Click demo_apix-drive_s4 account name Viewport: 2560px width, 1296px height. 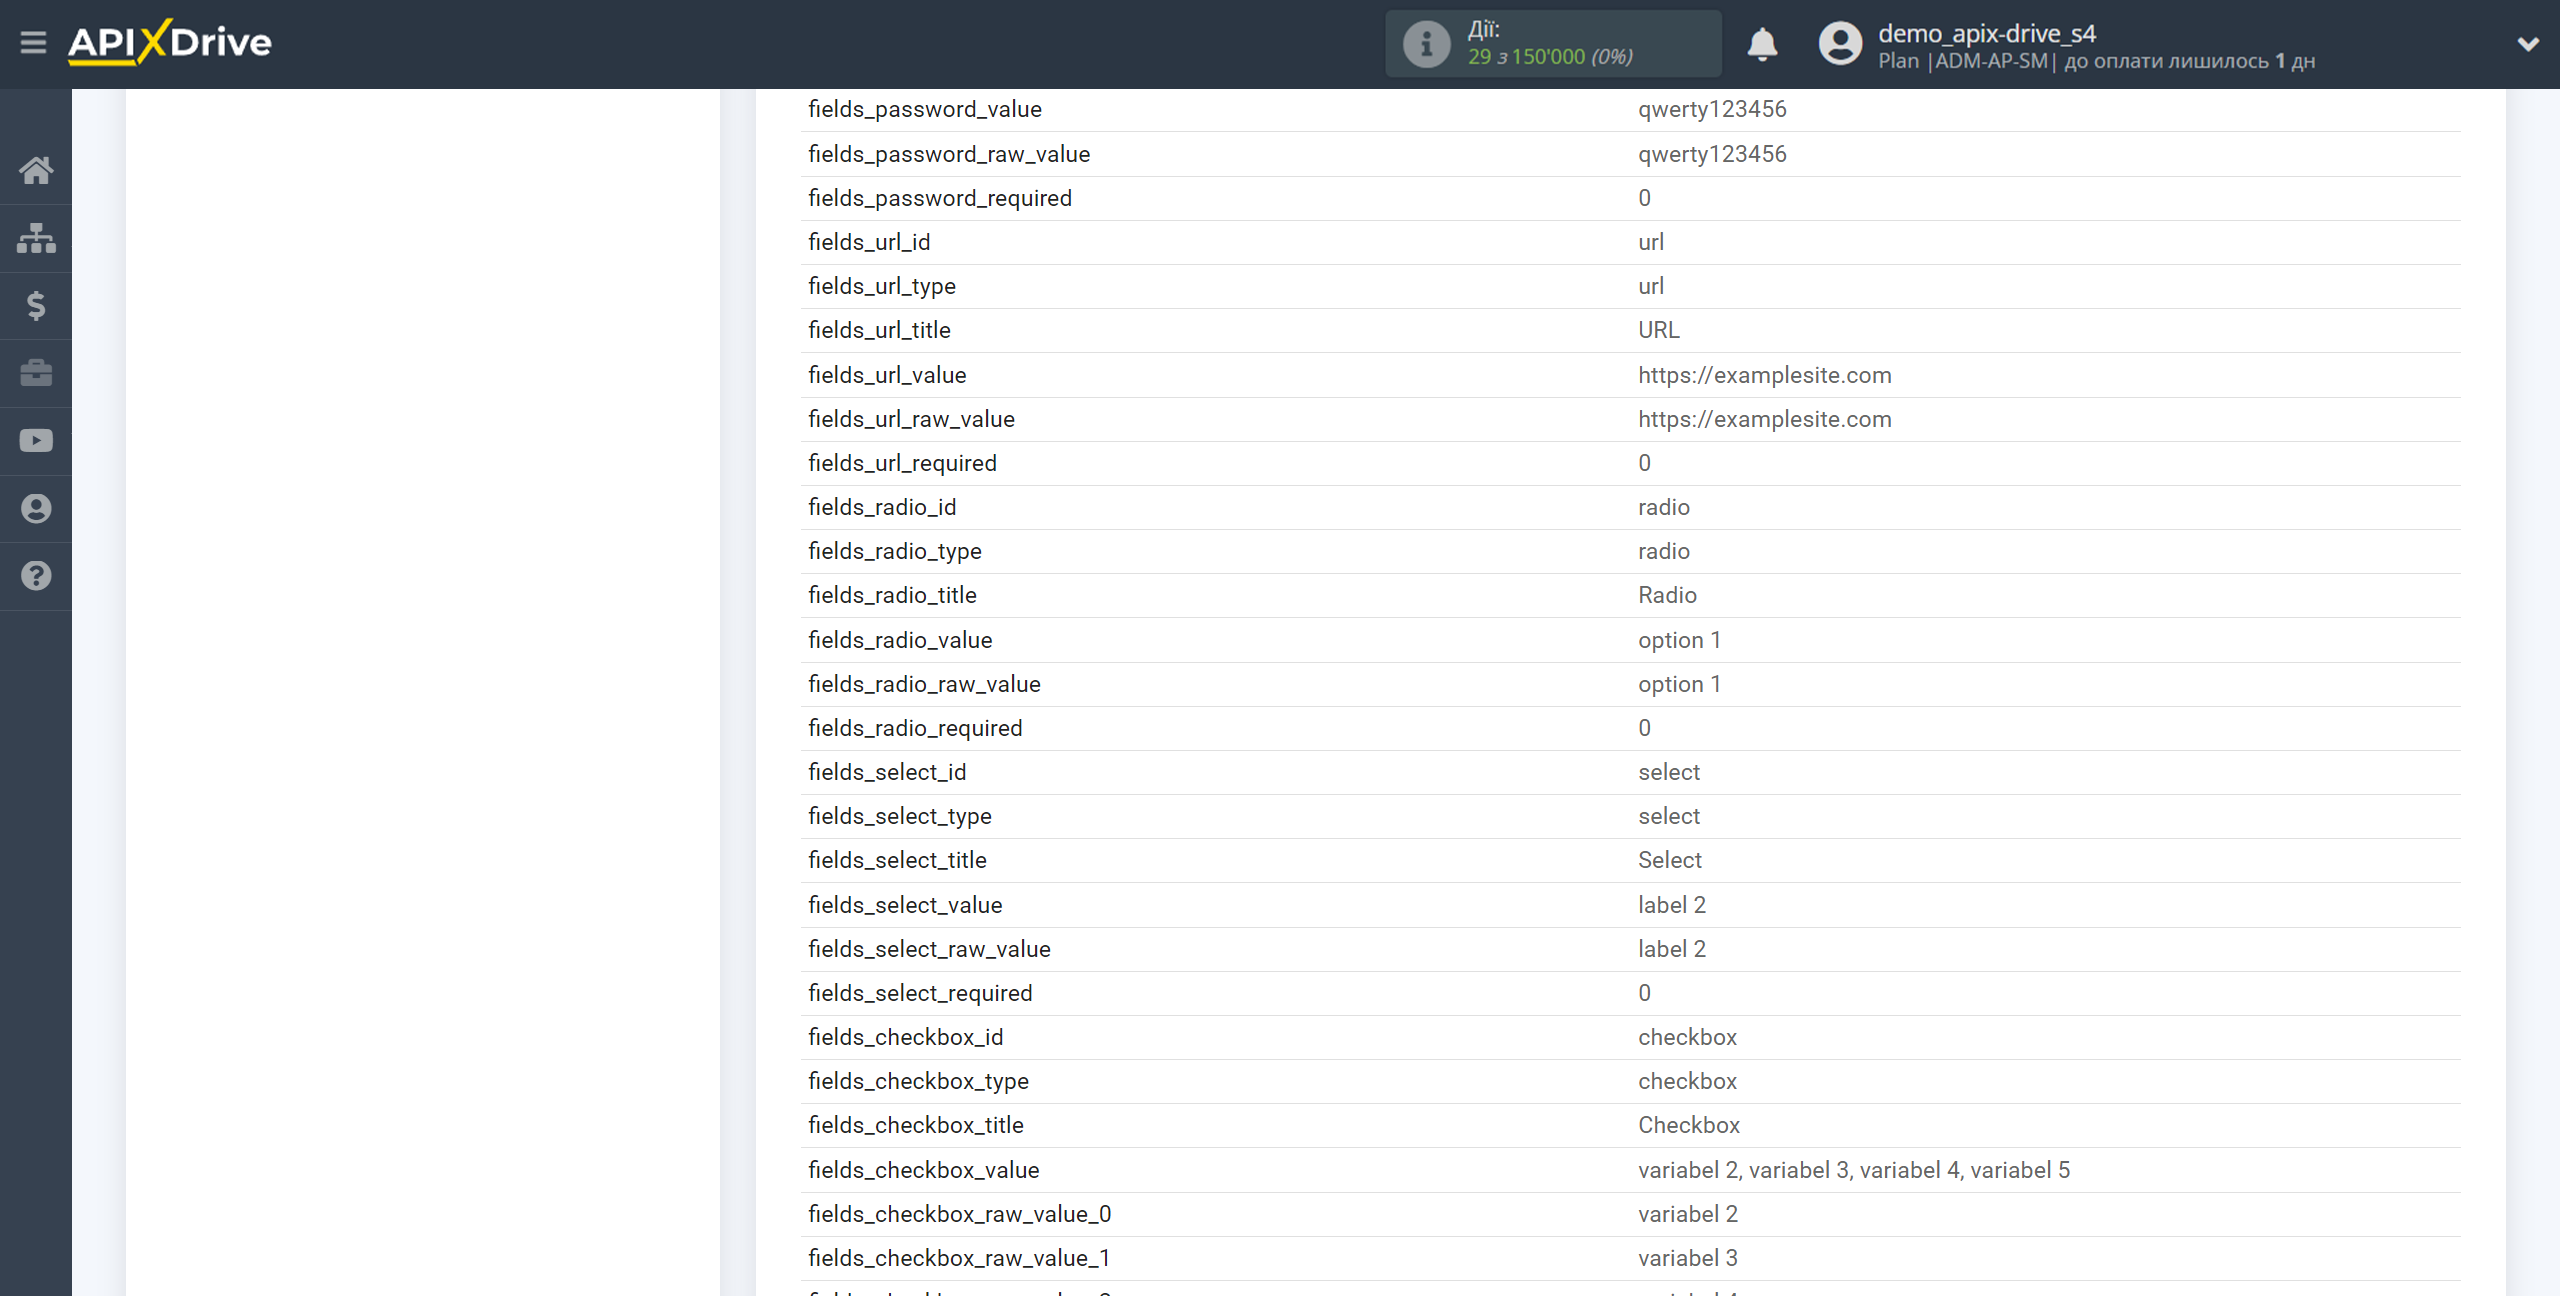coord(1986,33)
